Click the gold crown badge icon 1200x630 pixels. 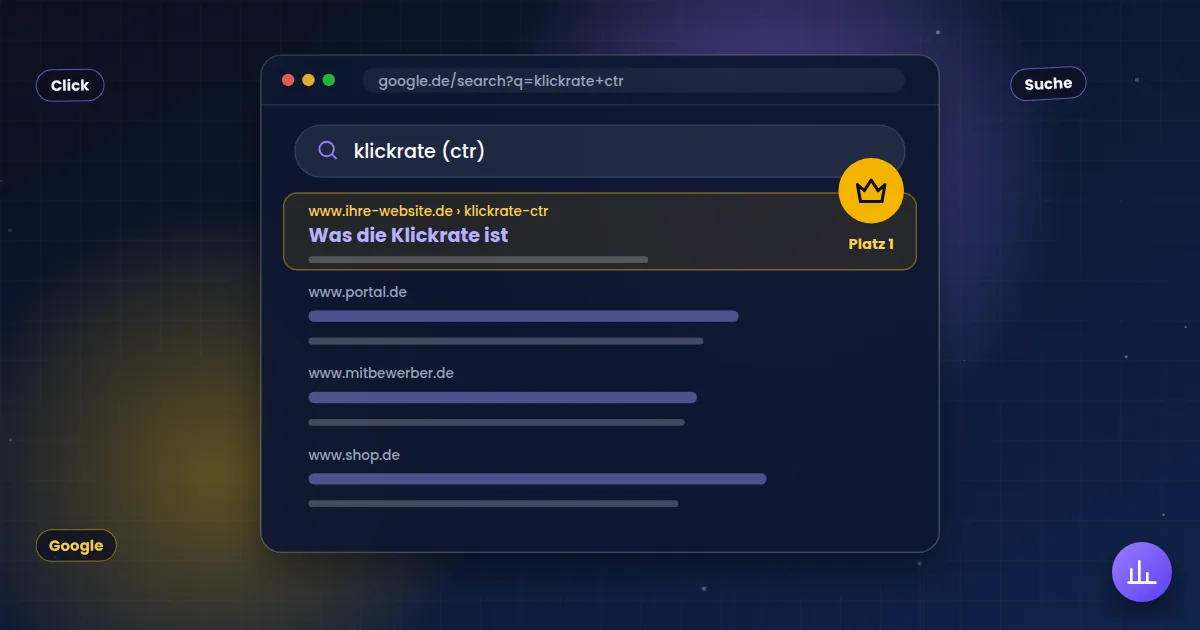[871, 190]
